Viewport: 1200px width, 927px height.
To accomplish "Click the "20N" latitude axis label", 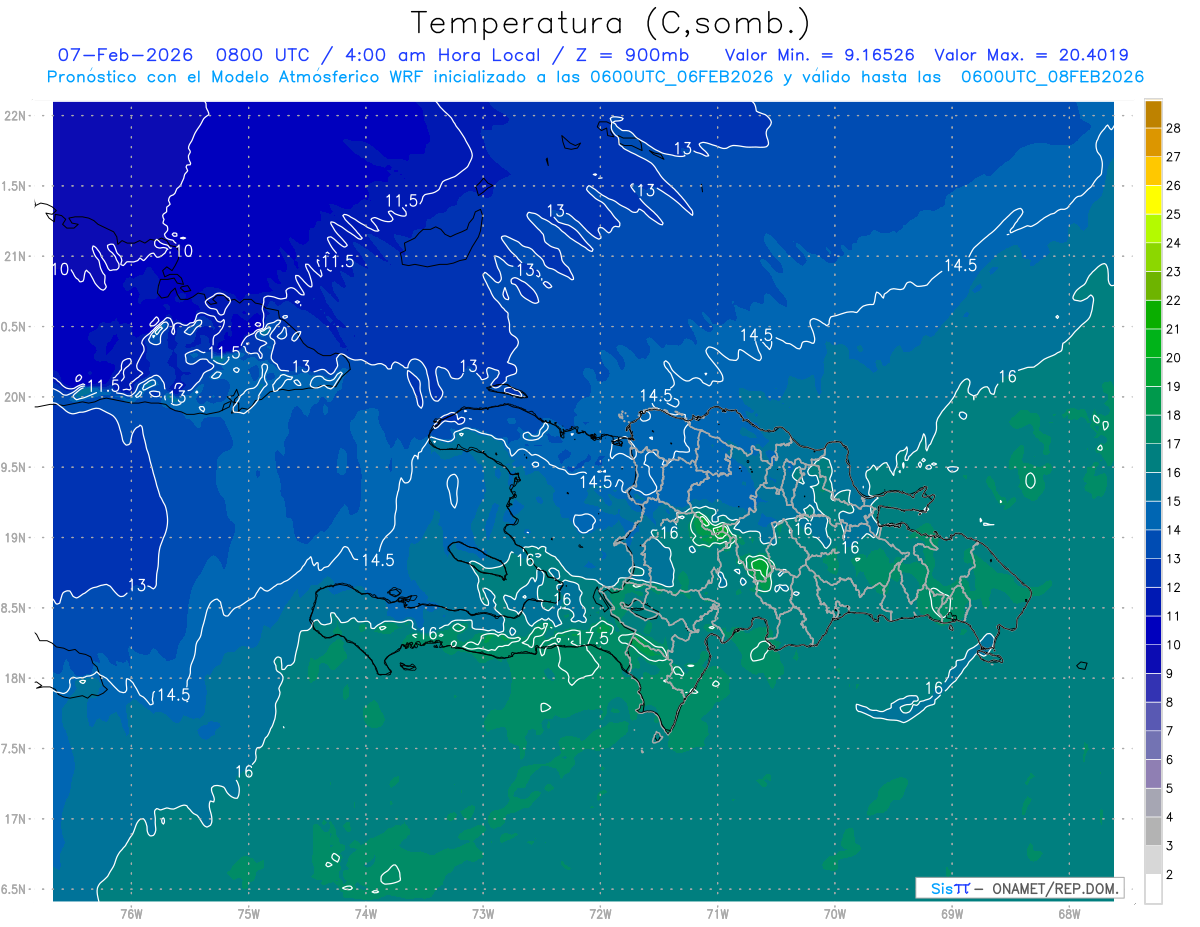I will pos(15,397).
